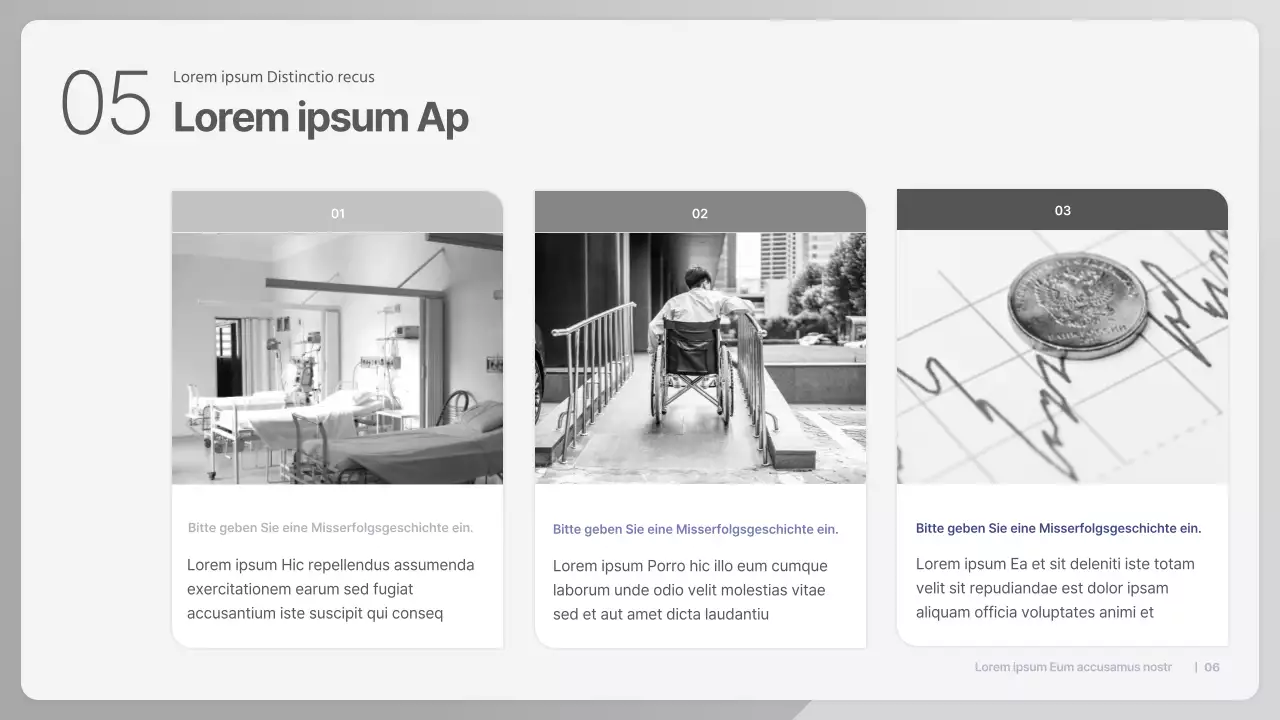Select the dark blue 'Bitte geben Sie' caption in card 03
This screenshot has height=720, width=1280.
[1058, 528]
